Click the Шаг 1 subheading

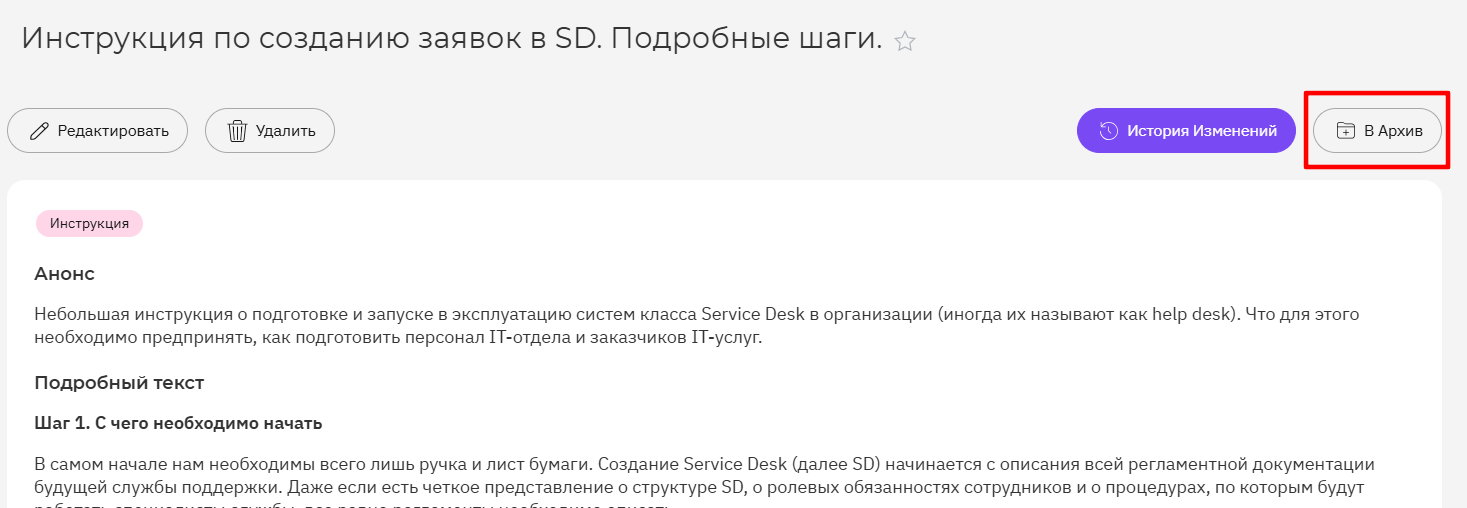[x=178, y=423]
